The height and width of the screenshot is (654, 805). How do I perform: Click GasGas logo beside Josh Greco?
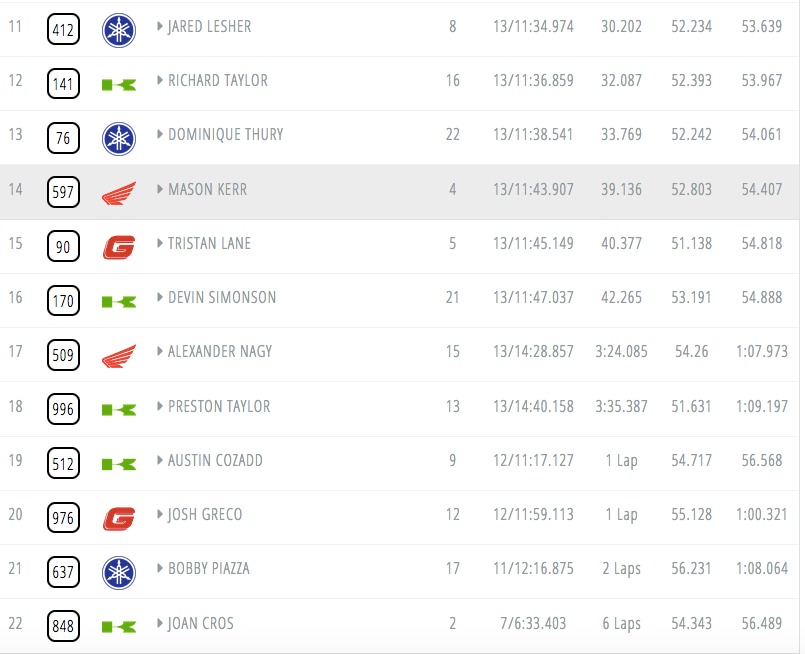point(119,518)
